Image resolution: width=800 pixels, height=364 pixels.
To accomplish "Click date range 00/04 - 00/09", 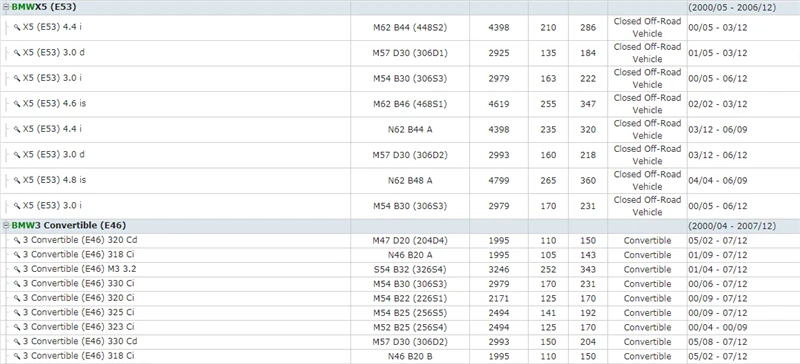I will (x=717, y=327).
